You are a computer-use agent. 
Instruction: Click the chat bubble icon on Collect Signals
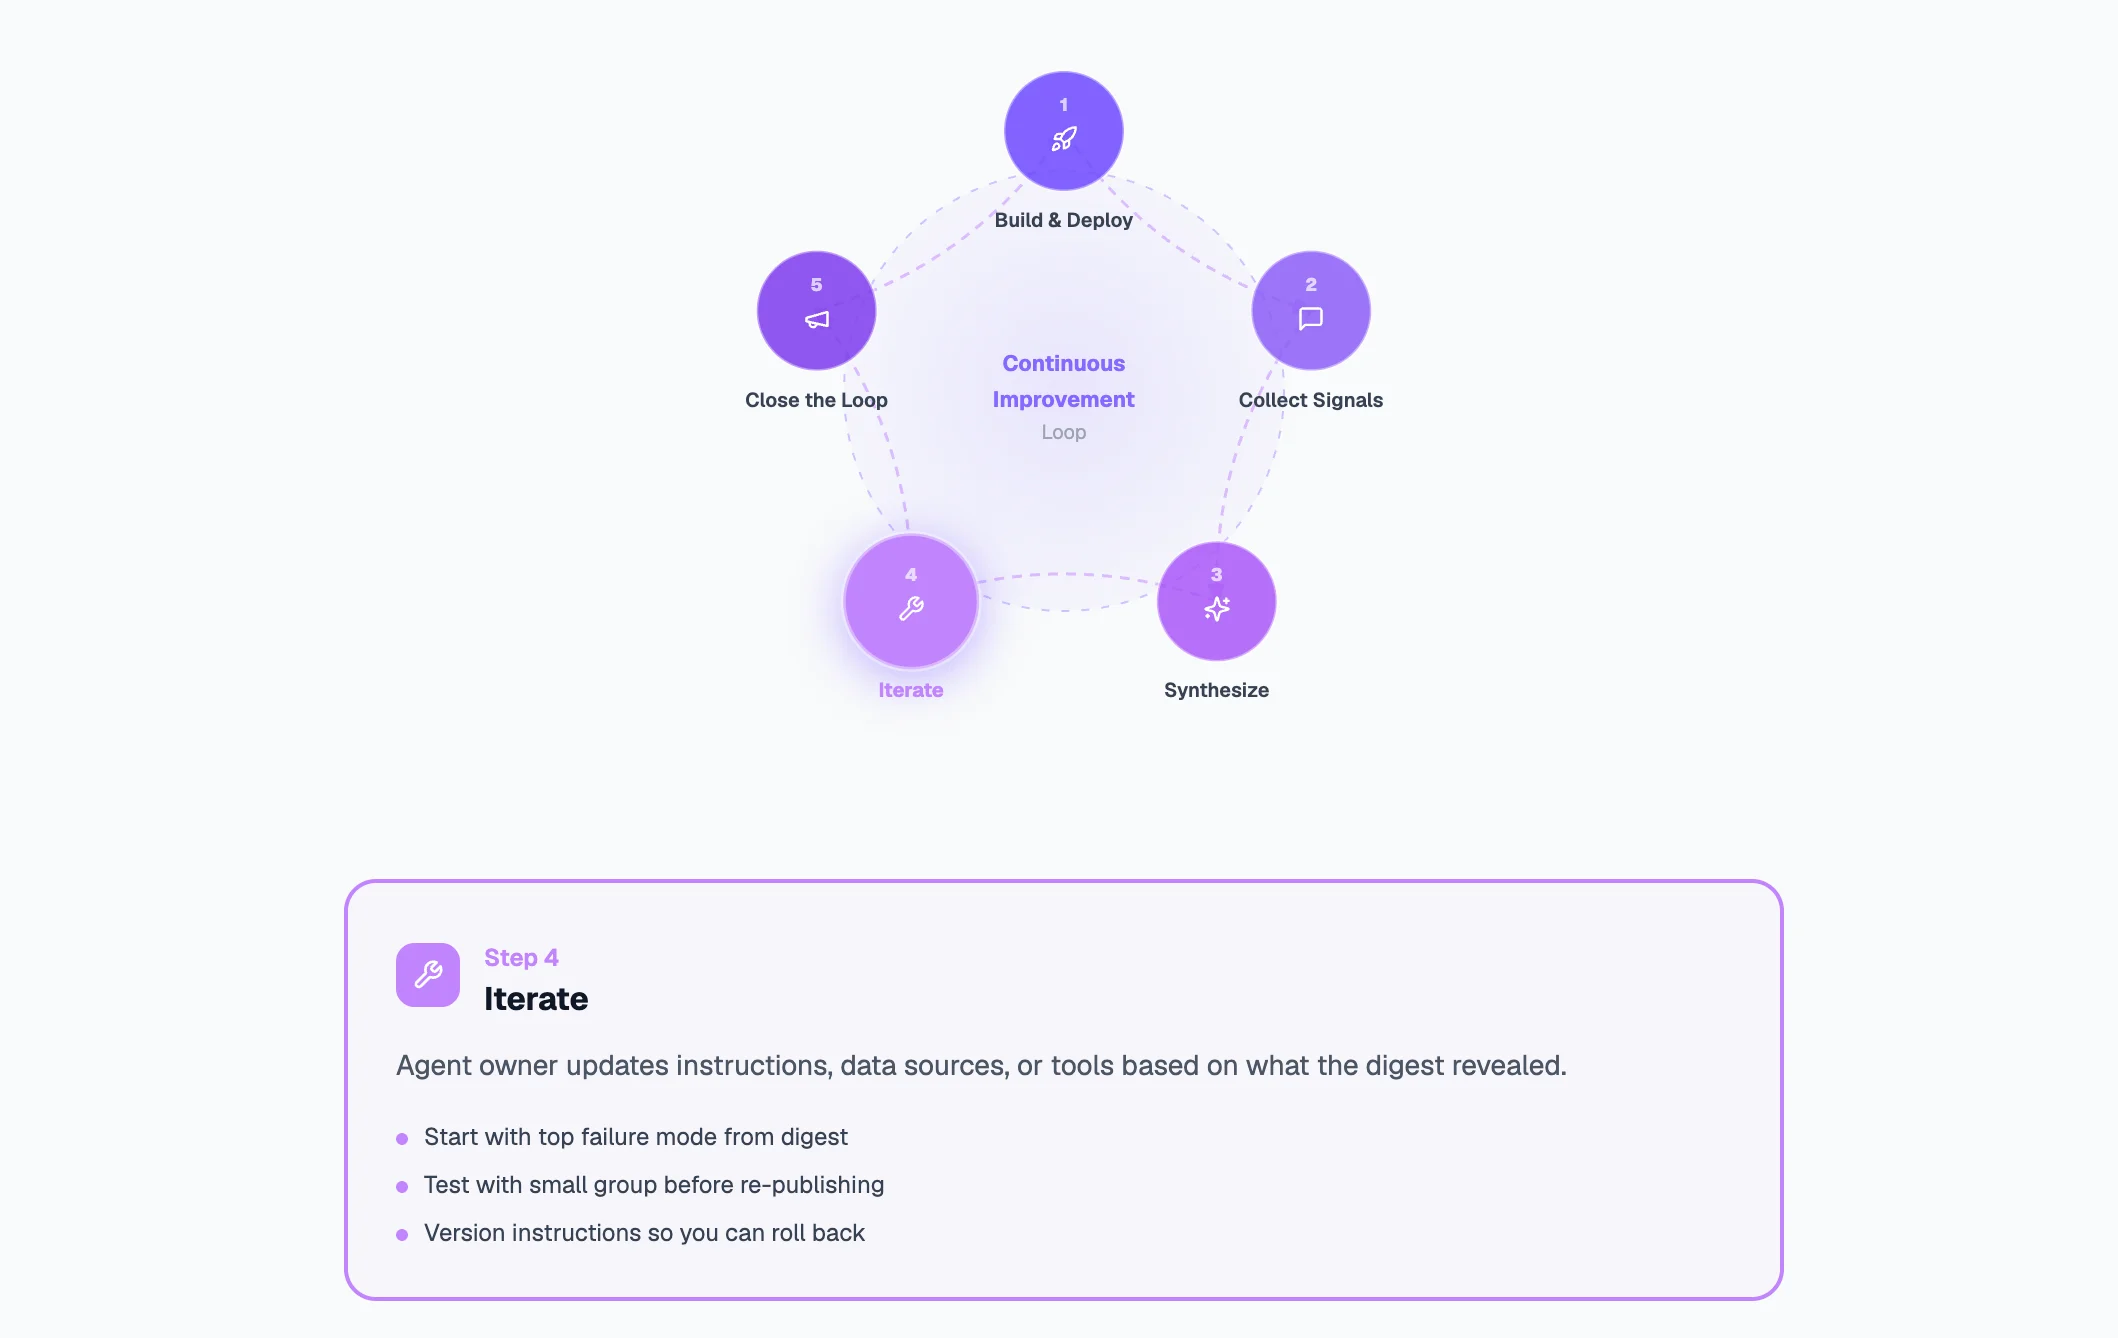pos(1310,318)
